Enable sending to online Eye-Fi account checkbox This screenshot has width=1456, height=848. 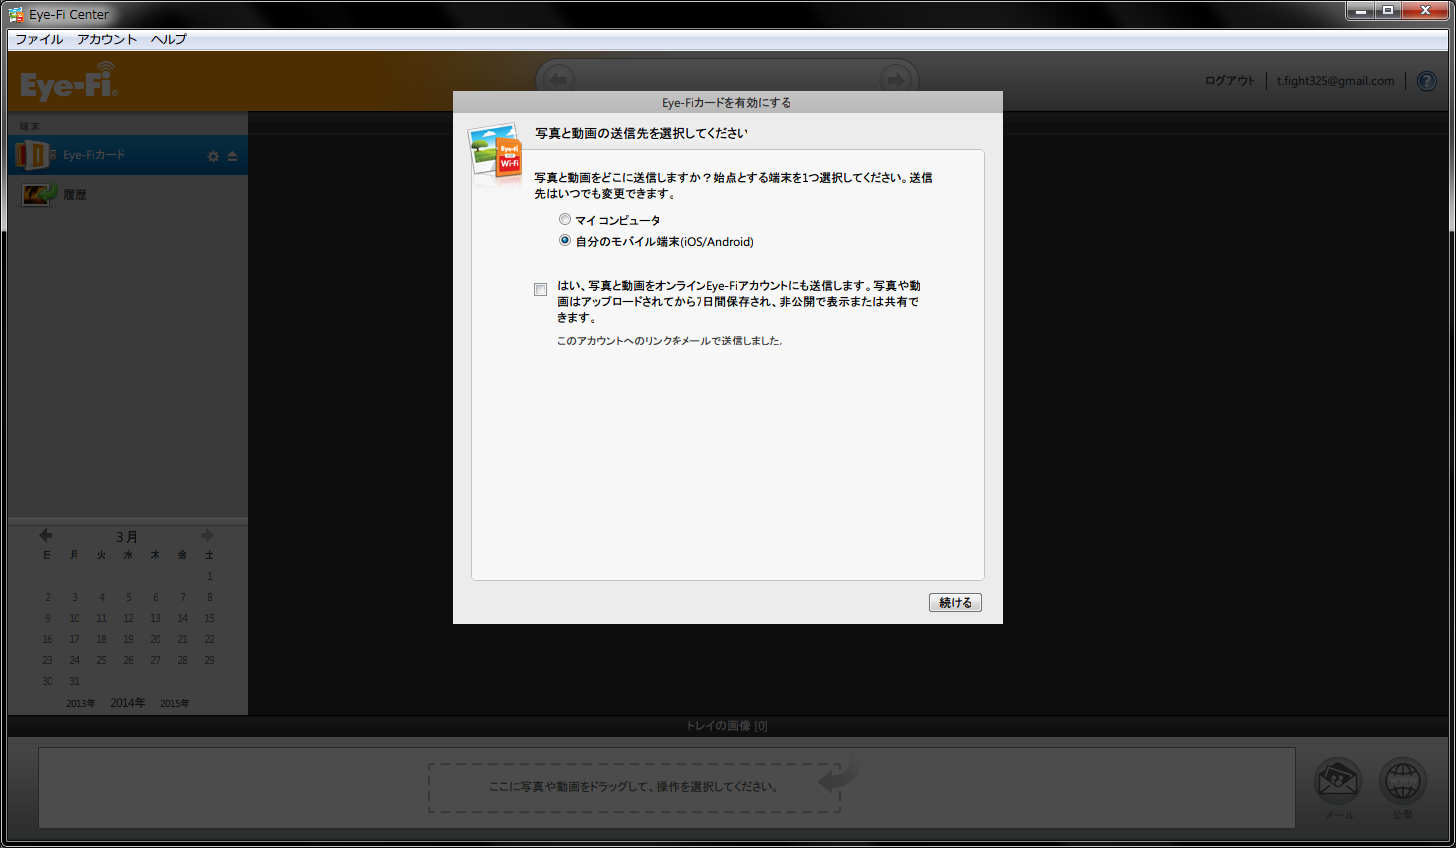541,290
